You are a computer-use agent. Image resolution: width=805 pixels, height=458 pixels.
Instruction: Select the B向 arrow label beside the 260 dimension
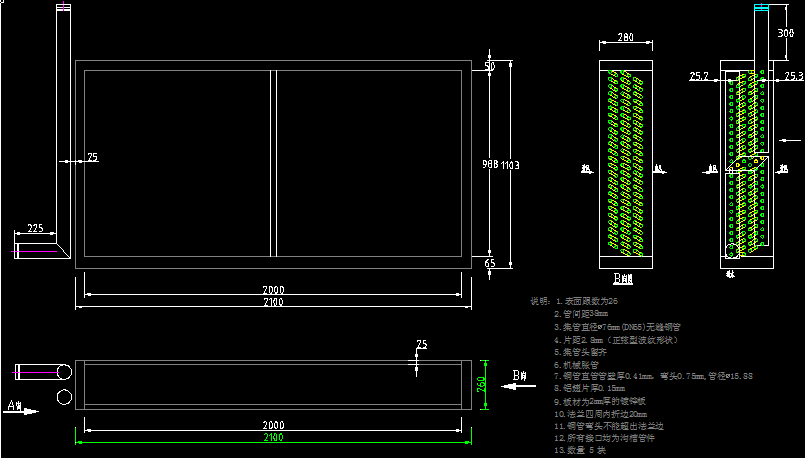pos(520,375)
